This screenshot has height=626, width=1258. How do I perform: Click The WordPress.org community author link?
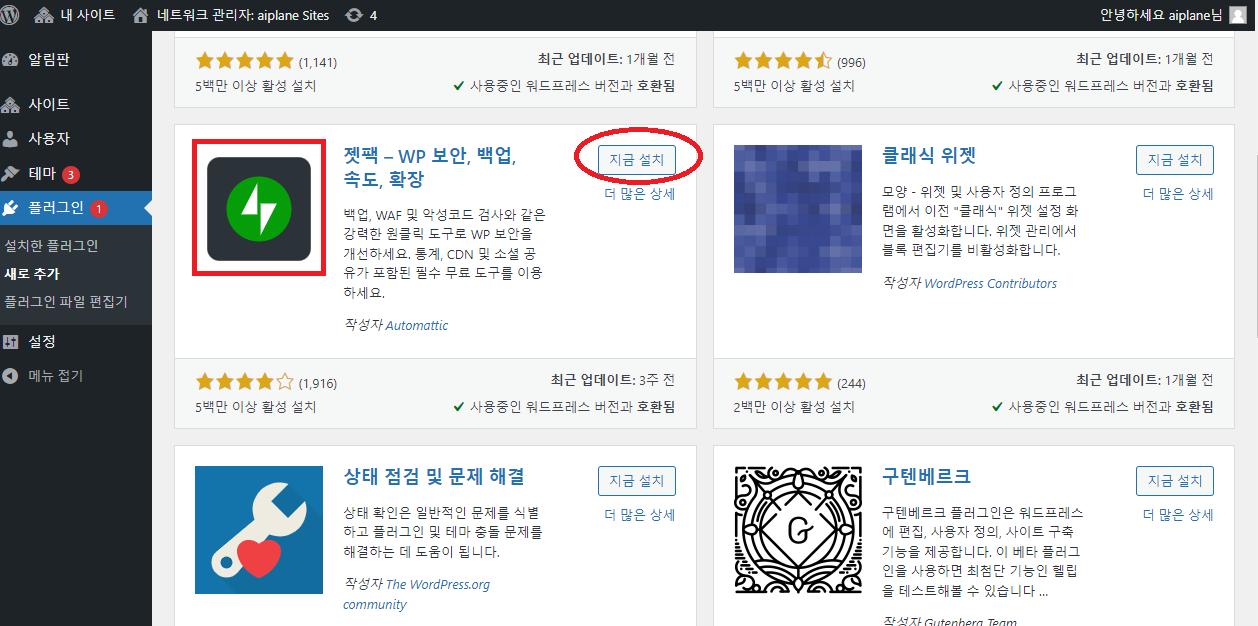point(416,594)
